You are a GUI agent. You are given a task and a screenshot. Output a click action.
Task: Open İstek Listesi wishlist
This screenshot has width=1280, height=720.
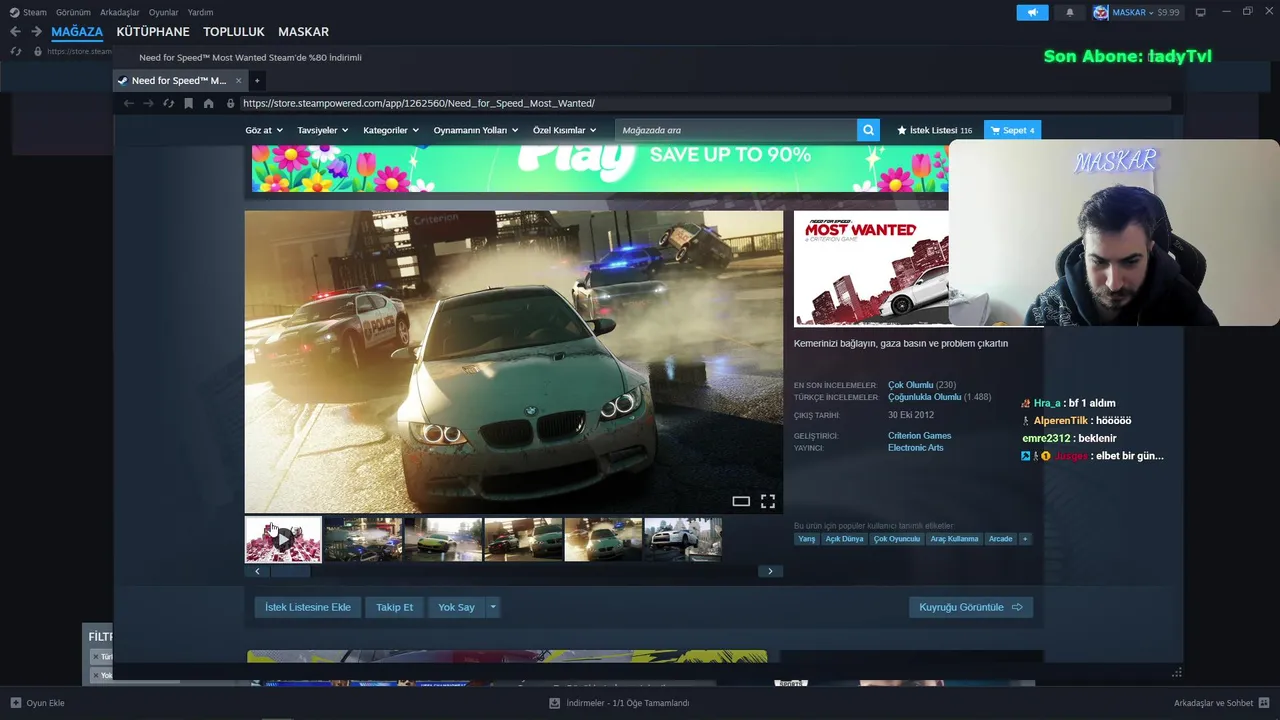pyautogui.click(x=934, y=130)
